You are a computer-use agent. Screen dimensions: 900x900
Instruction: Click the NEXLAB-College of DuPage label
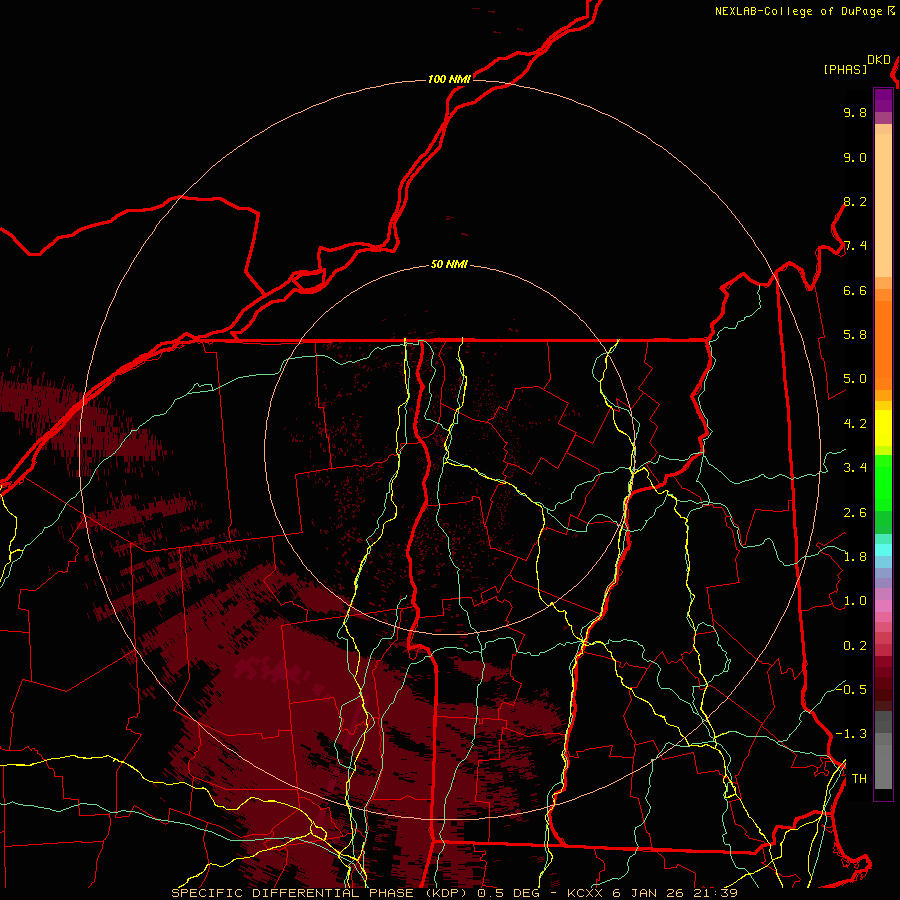(798, 11)
